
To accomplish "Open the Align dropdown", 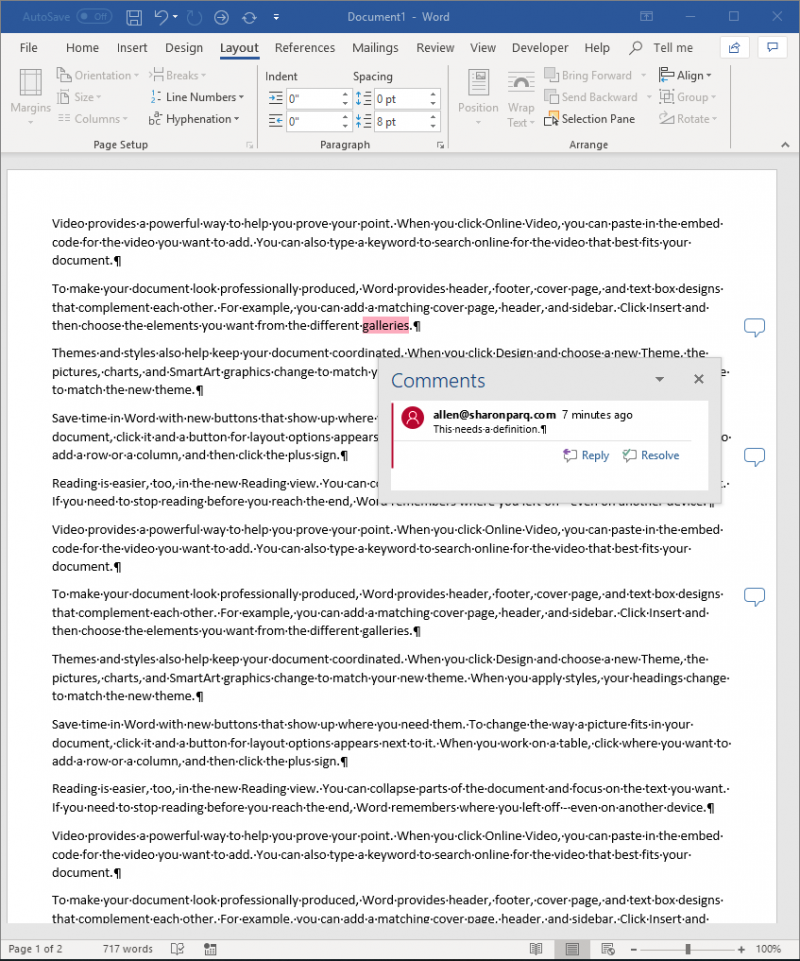I will point(685,75).
